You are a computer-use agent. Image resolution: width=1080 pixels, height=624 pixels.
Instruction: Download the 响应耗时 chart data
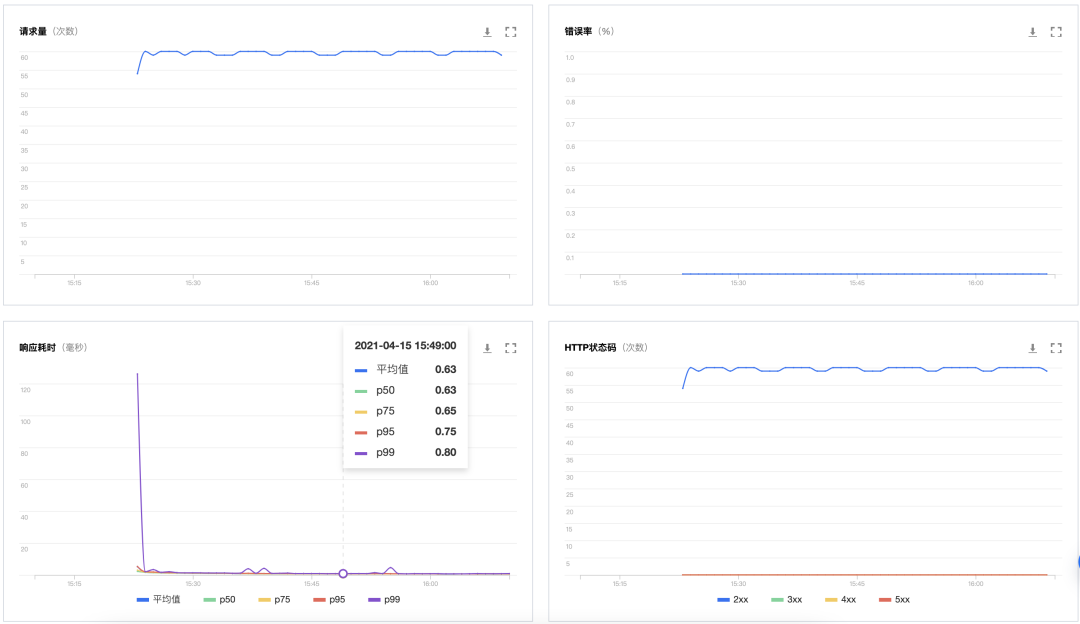(487, 348)
